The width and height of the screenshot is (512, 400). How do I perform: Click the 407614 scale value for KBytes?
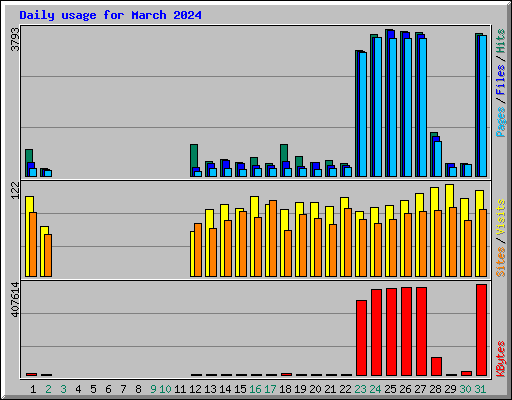pos(15,299)
